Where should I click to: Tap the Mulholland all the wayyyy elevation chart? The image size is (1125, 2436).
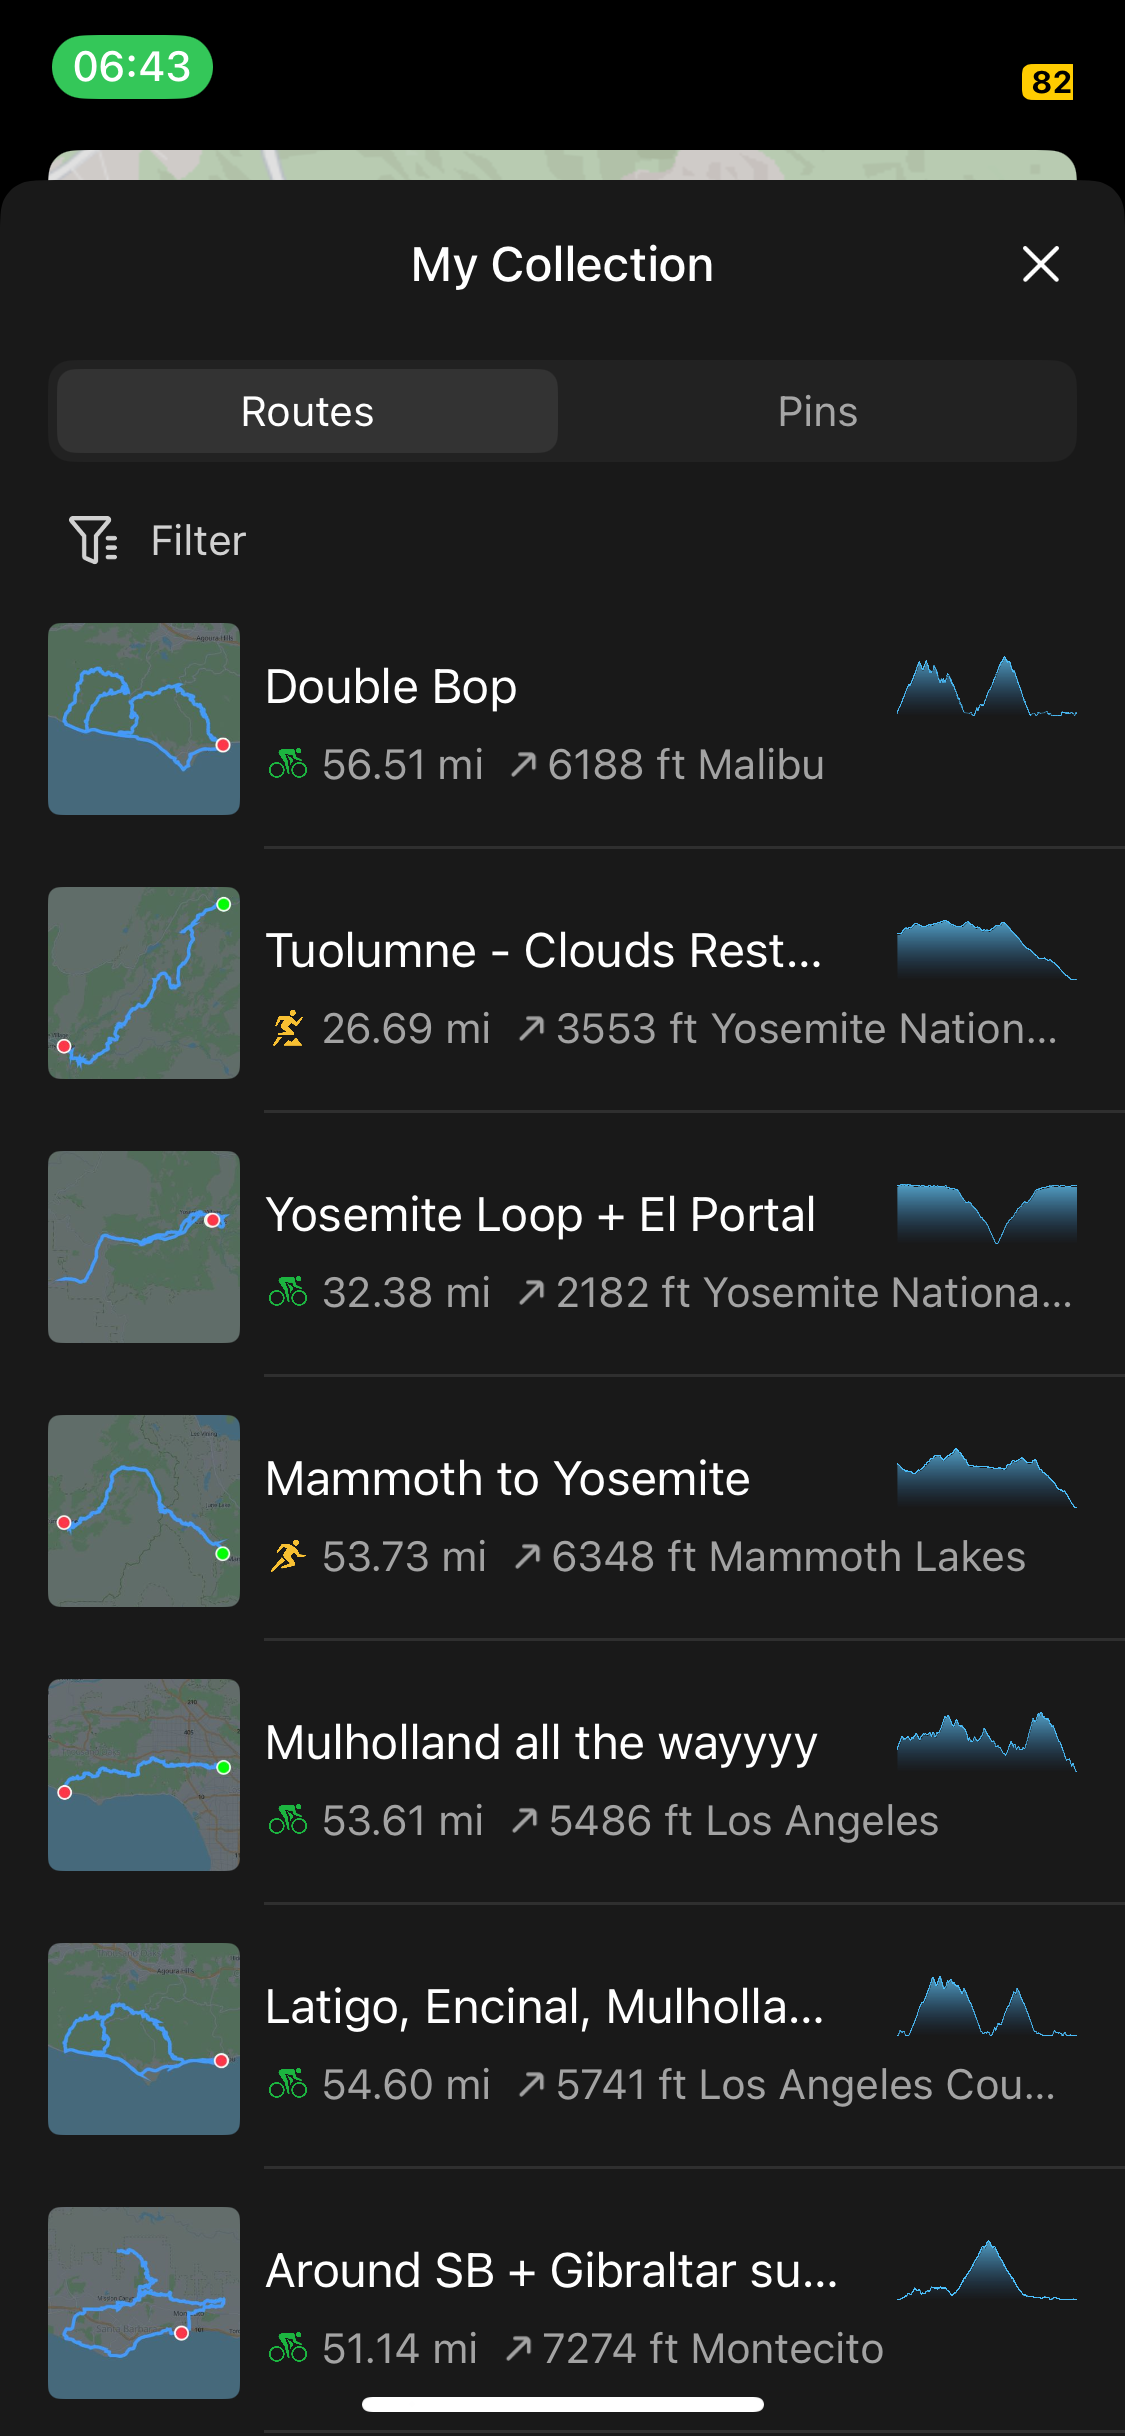[987, 1742]
